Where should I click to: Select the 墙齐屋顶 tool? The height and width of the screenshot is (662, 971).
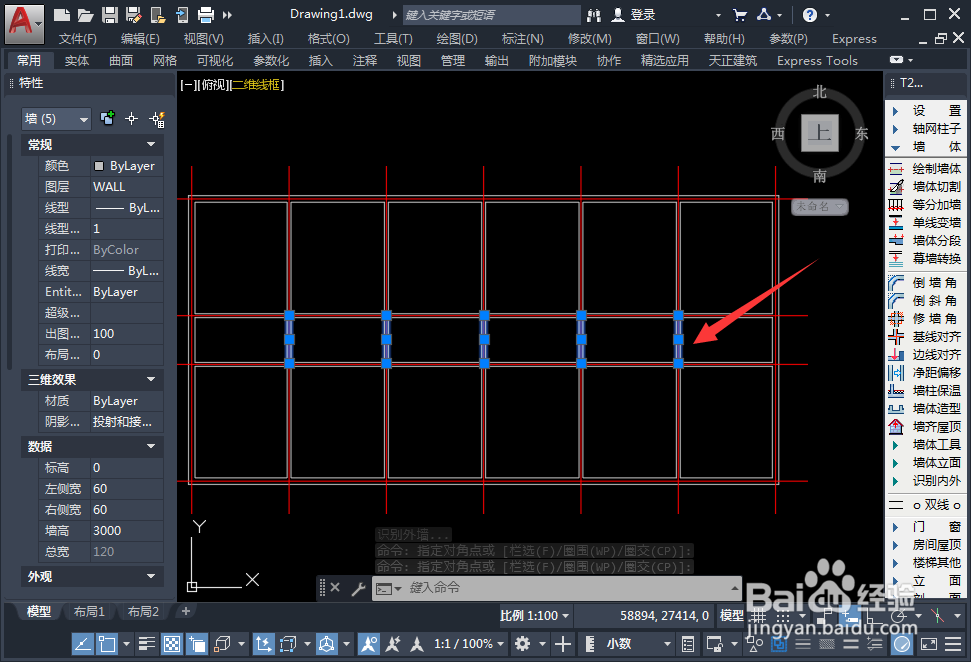tap(926, 426)
